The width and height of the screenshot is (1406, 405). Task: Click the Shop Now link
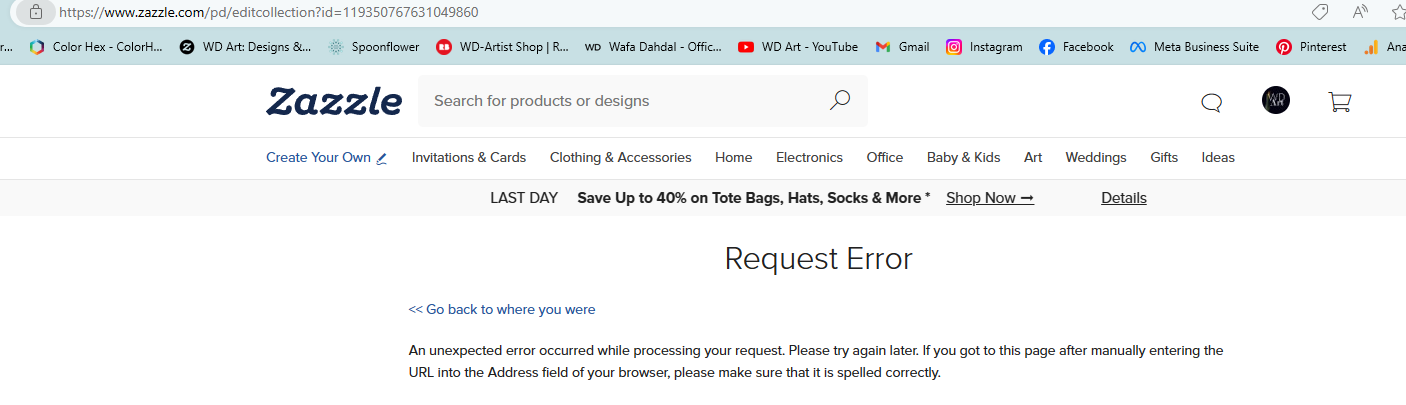pos(990,198)
